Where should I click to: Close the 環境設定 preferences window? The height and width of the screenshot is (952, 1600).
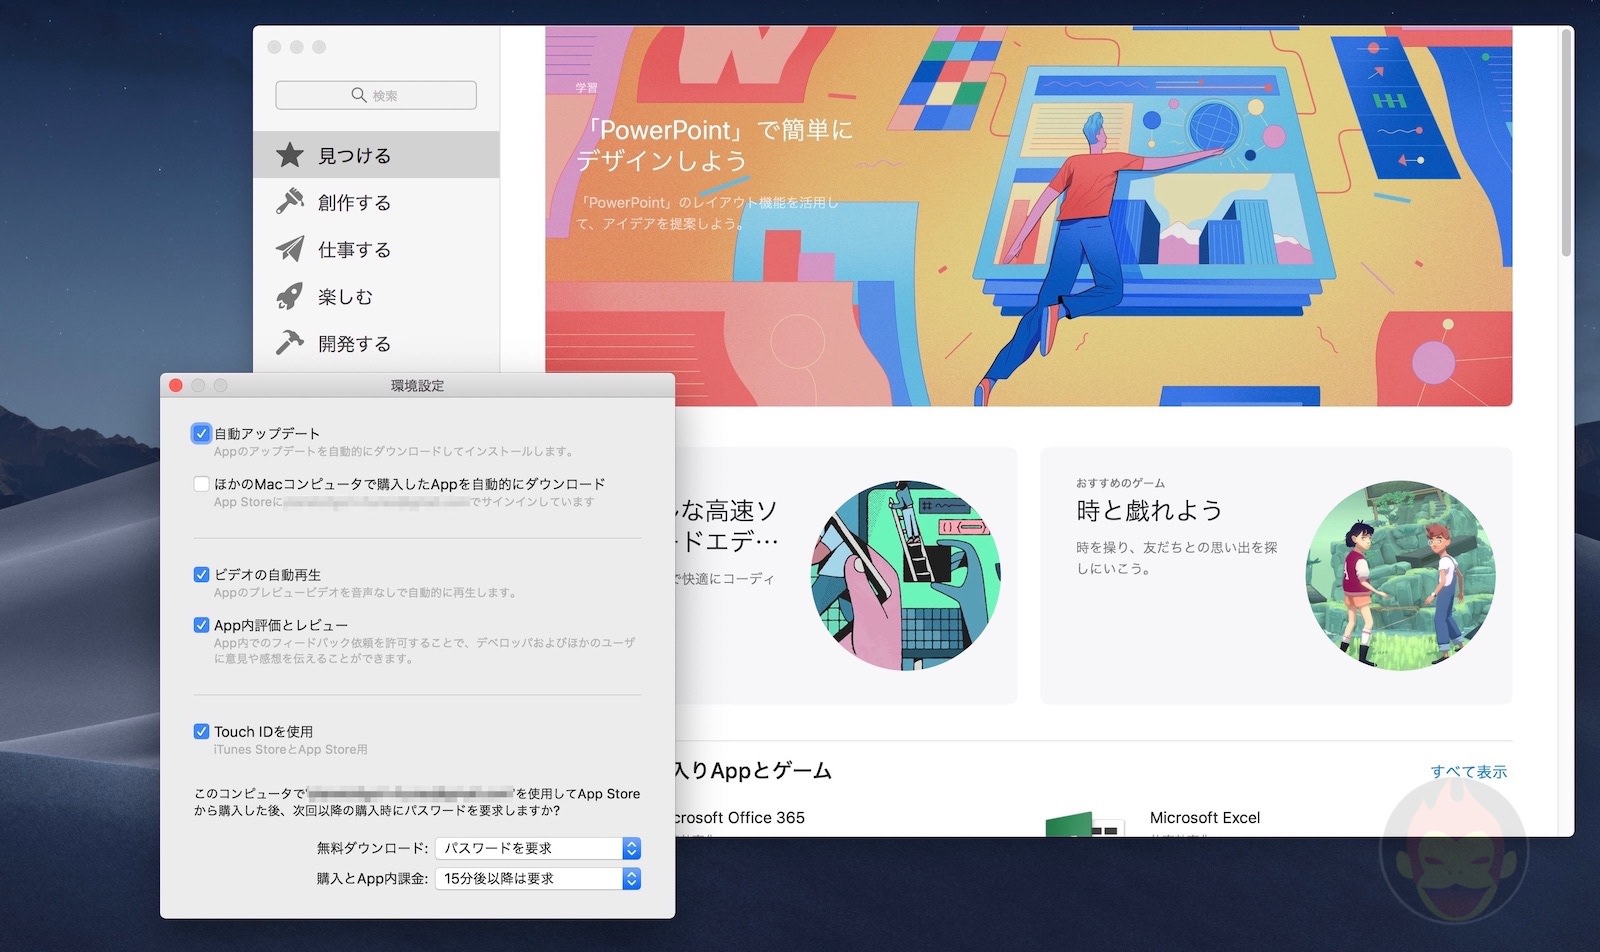(176, 385)
